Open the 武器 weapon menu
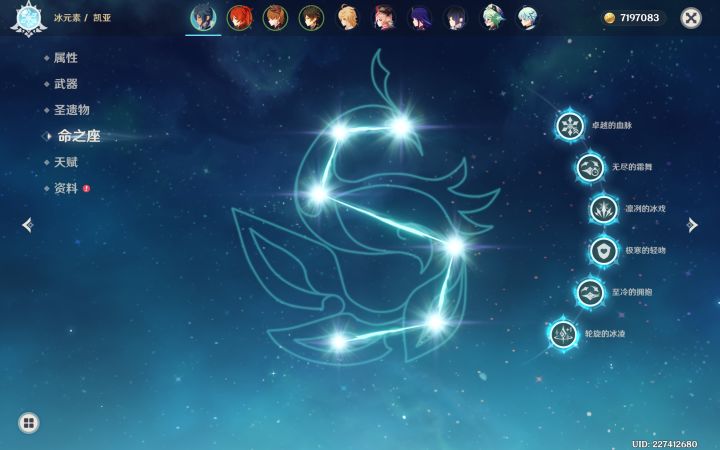Viewport: 720px width, 450px height. pos(65,84)
